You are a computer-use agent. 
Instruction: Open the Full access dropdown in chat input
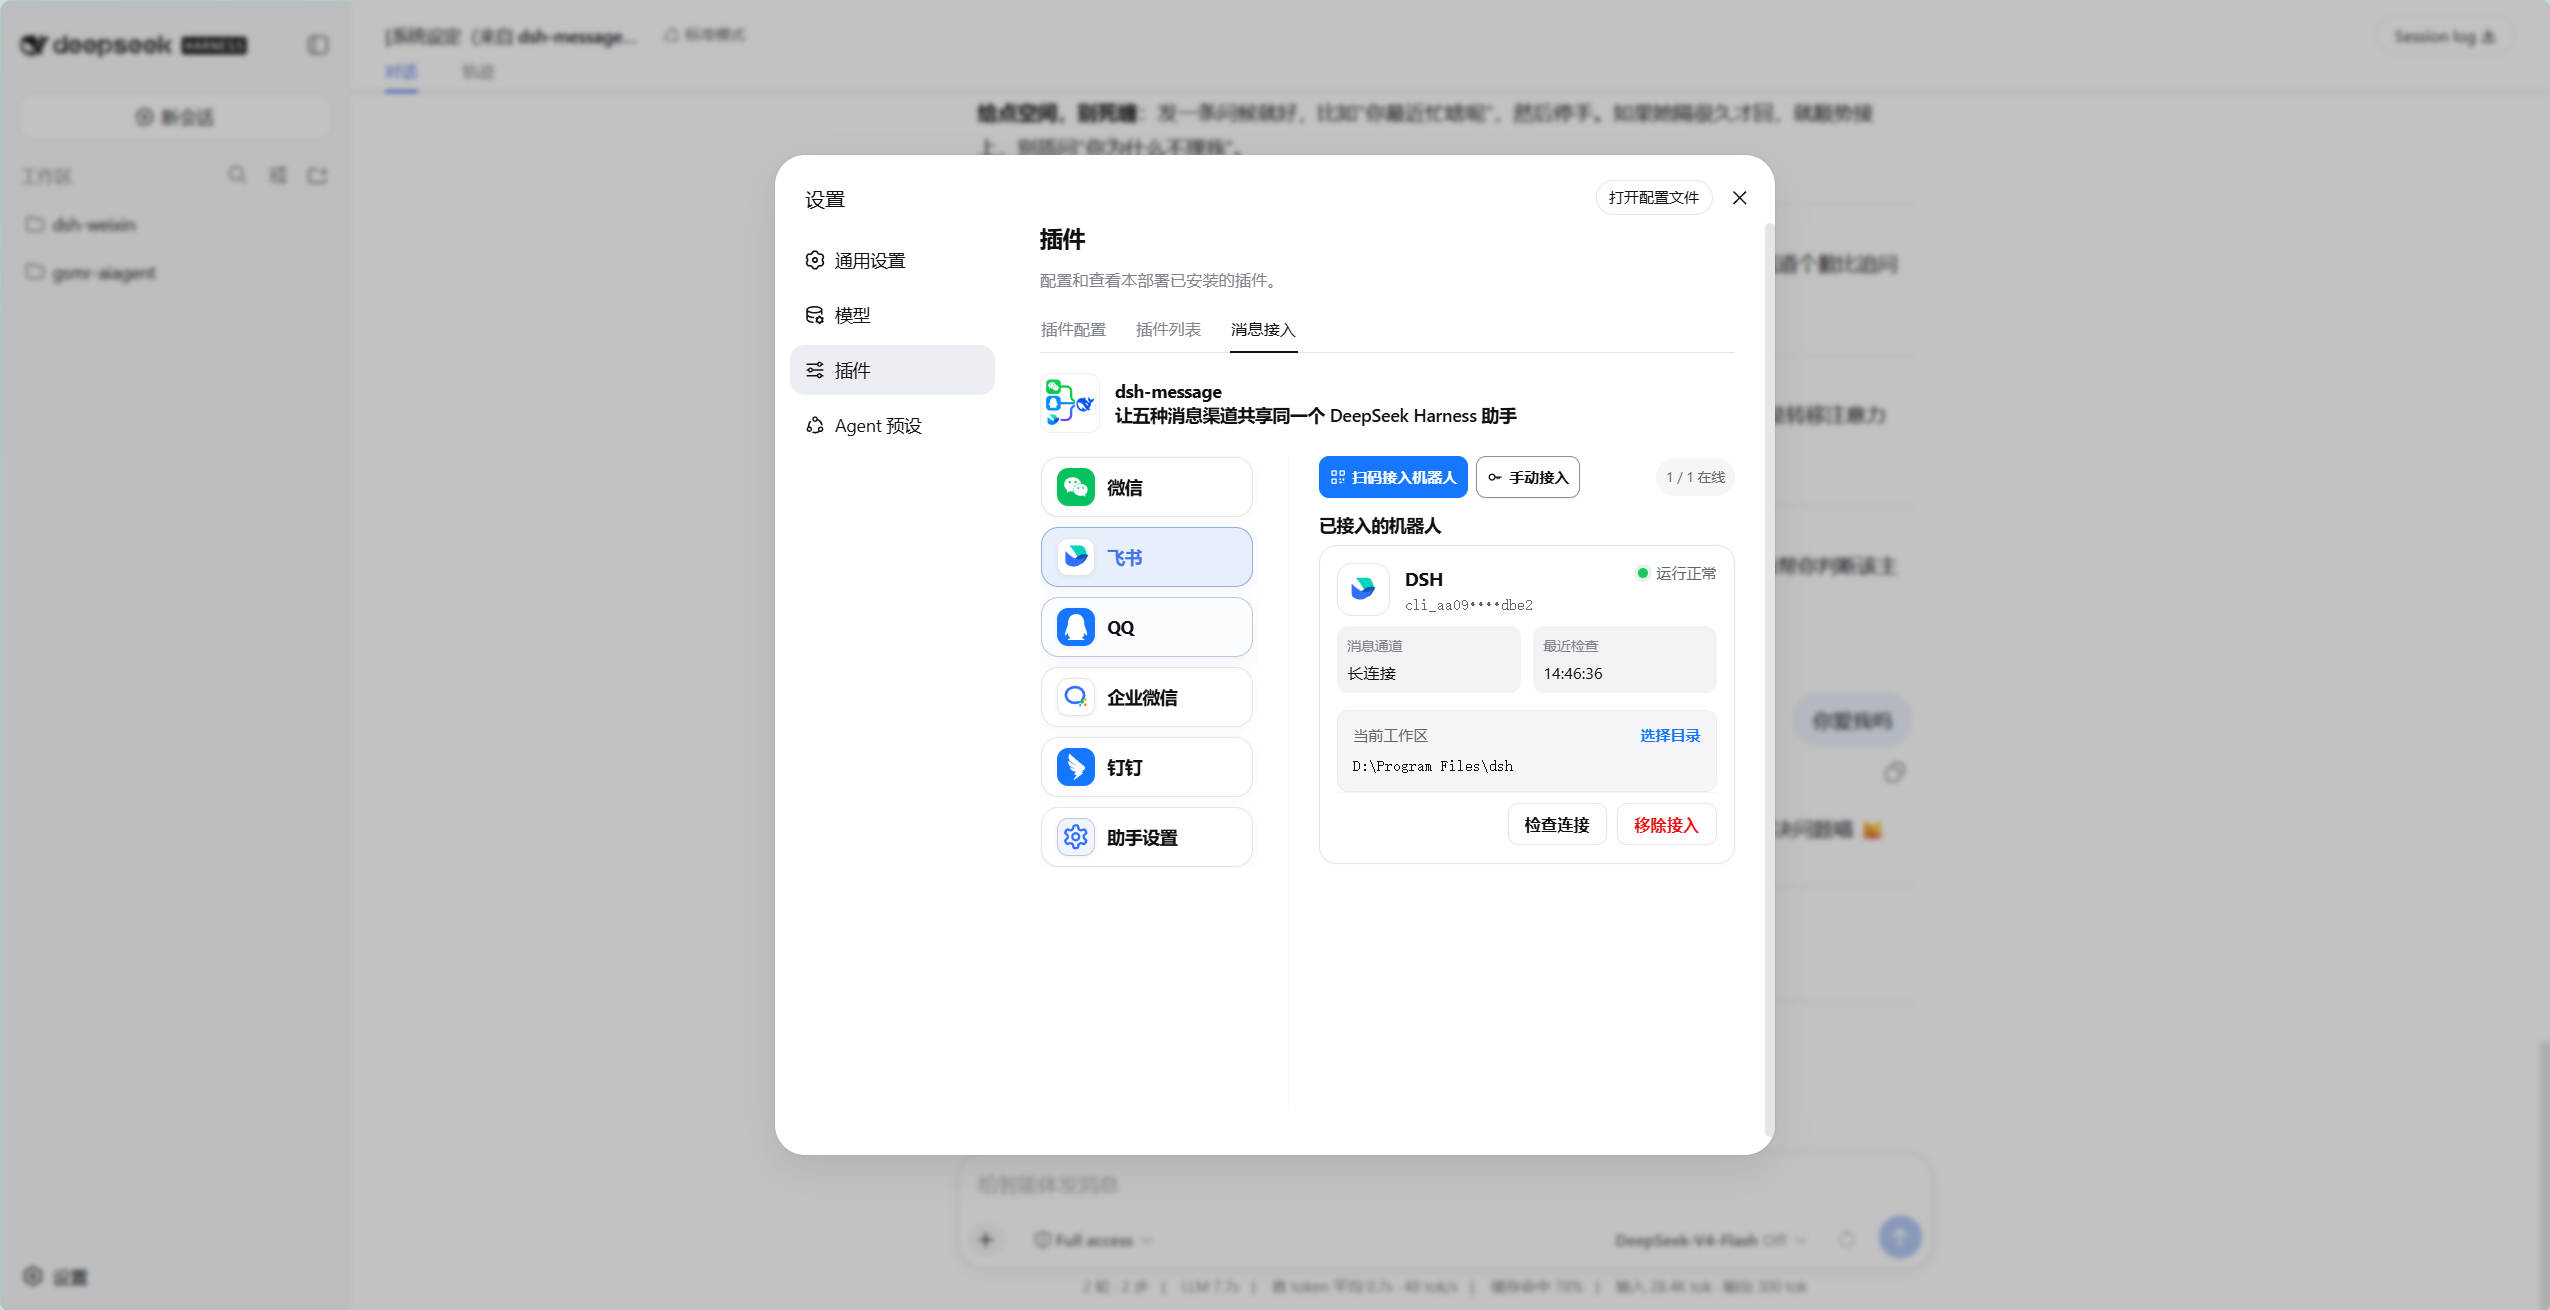pos(1093,1240)
